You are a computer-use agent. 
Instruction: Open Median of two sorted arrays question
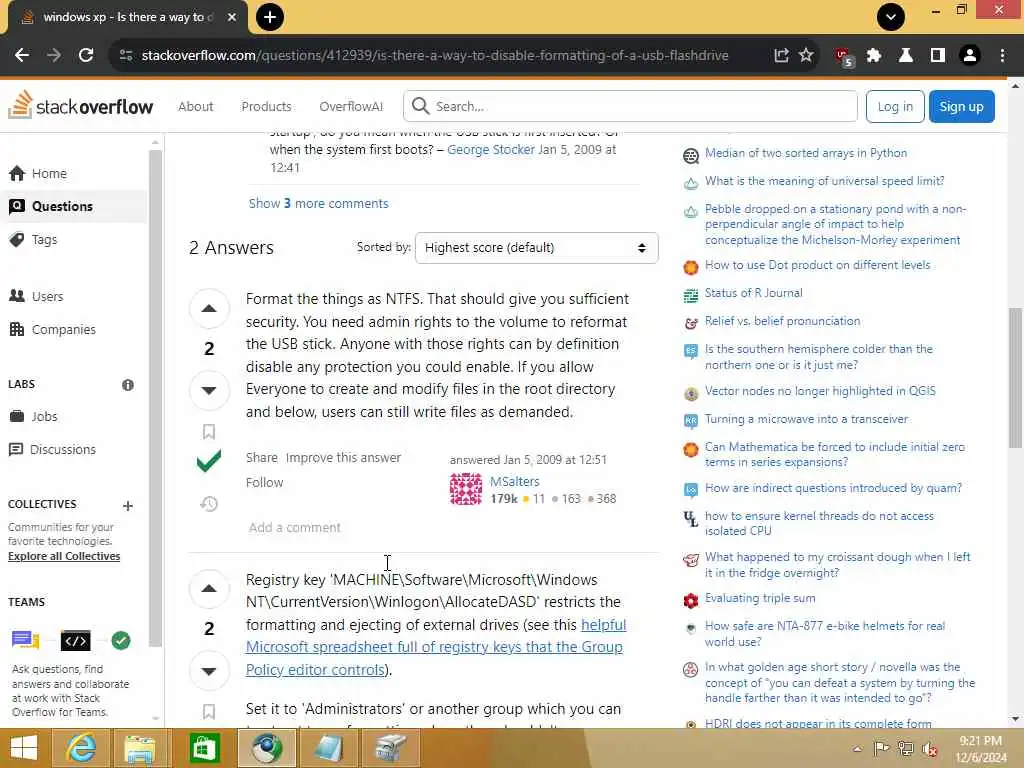tap(806, 153)
